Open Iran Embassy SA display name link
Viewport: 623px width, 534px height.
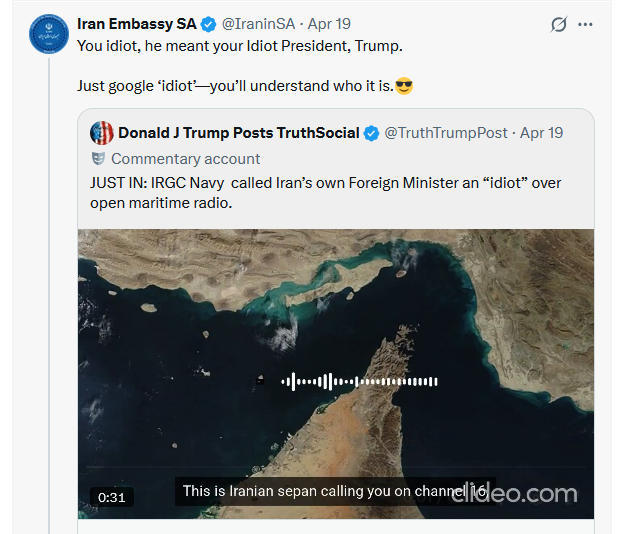136,24
